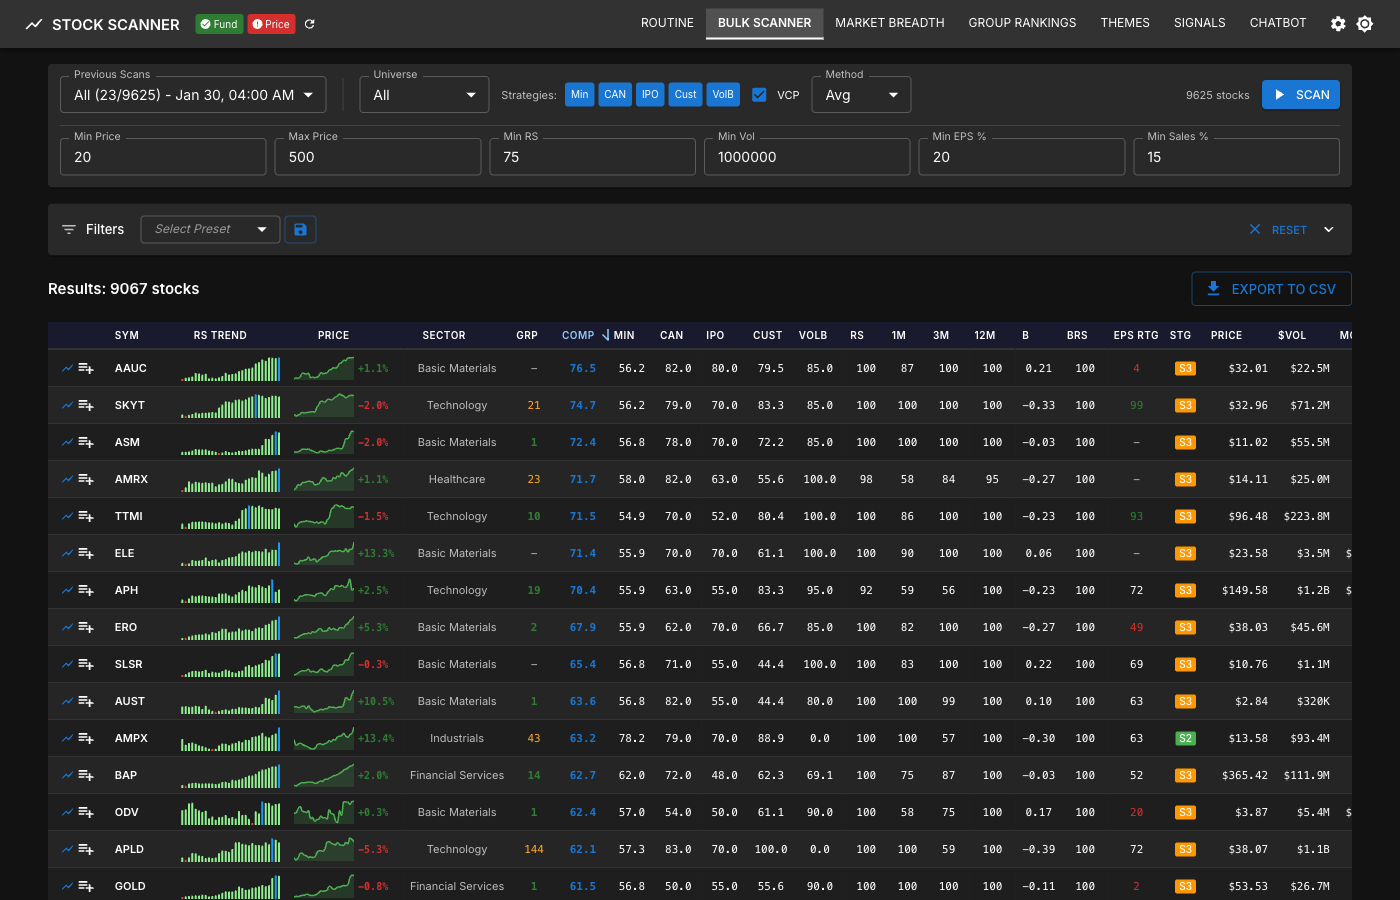Viewport: 1400px width, 900px height.
Task: Expand the Filters panel chevron
Action: coord(1329,229)
